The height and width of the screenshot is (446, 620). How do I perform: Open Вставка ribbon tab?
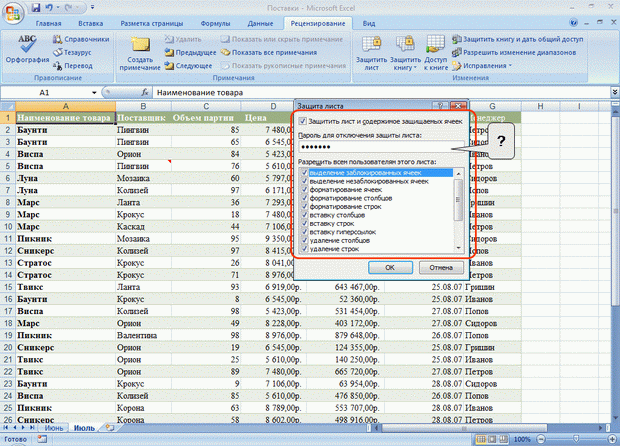pyautogui.click(x=91, y=23)
